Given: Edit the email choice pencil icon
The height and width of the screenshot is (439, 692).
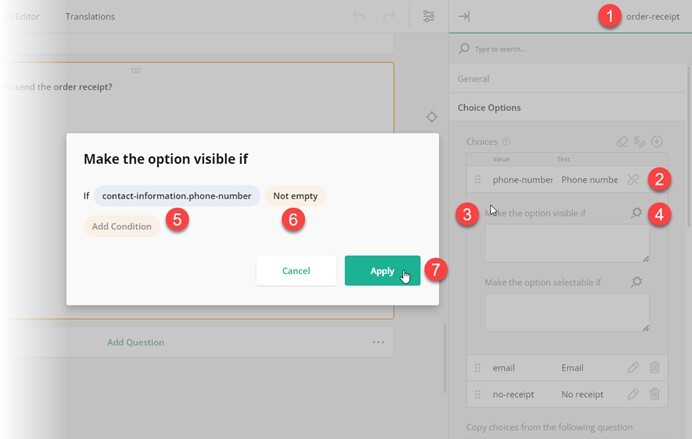Looking at the screenshot, I should [633, 367].
